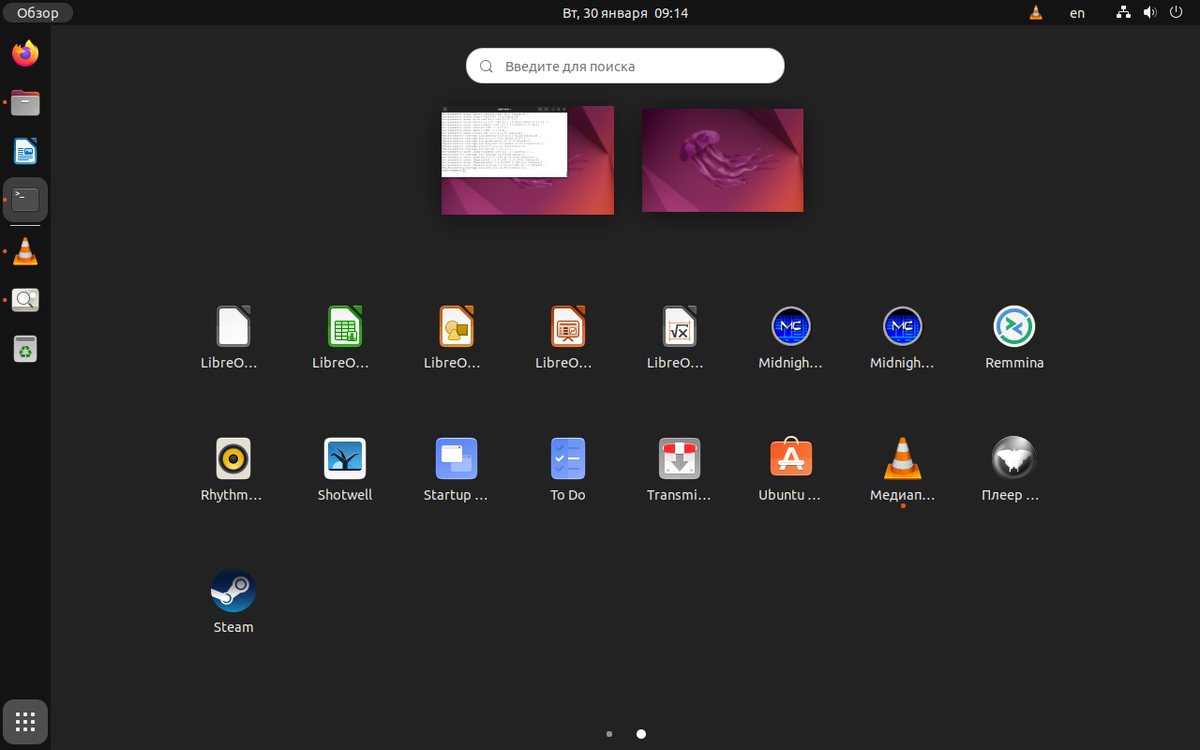Open Steam
The image size is (1200, 750).
point(233,590)
